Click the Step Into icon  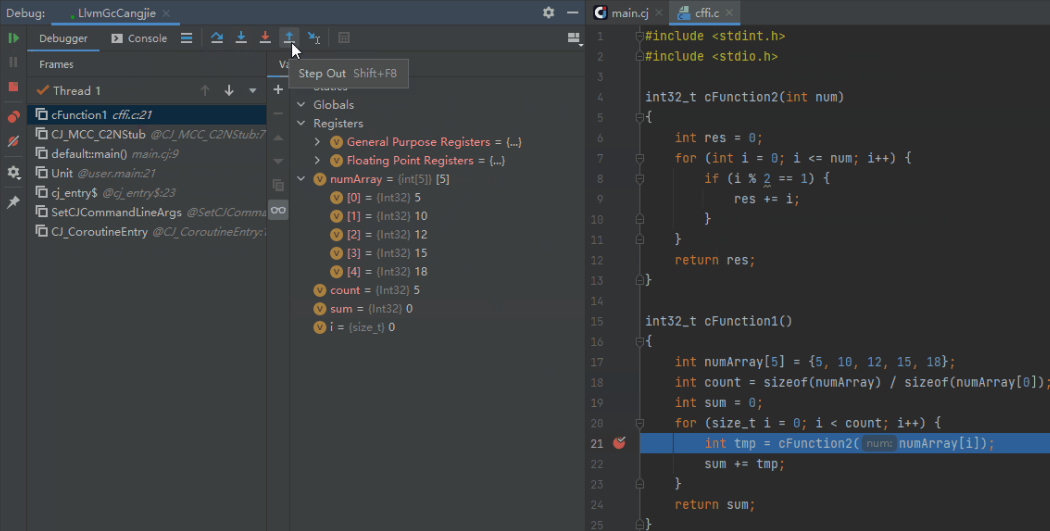pyautogui.click(x=241, y=38)
